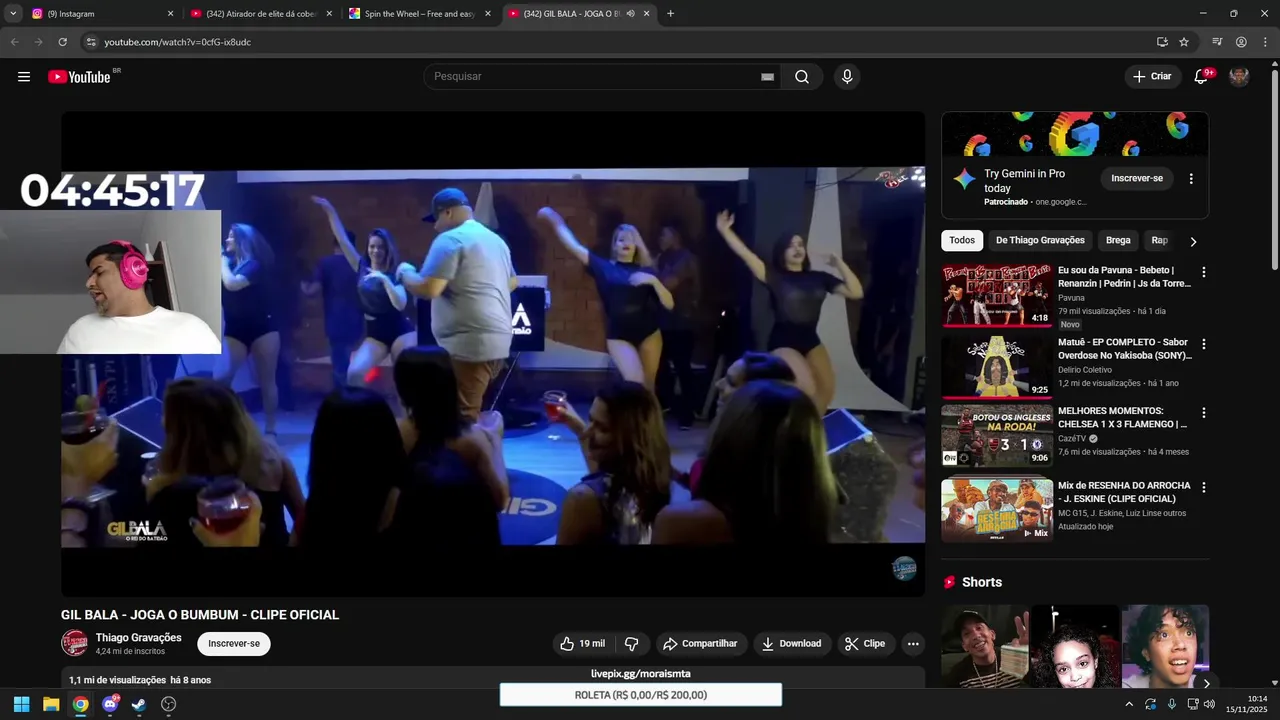Show next filter chips with arrow
1280x720 pixels.
pyautogui.click(x=1193, y=241)
